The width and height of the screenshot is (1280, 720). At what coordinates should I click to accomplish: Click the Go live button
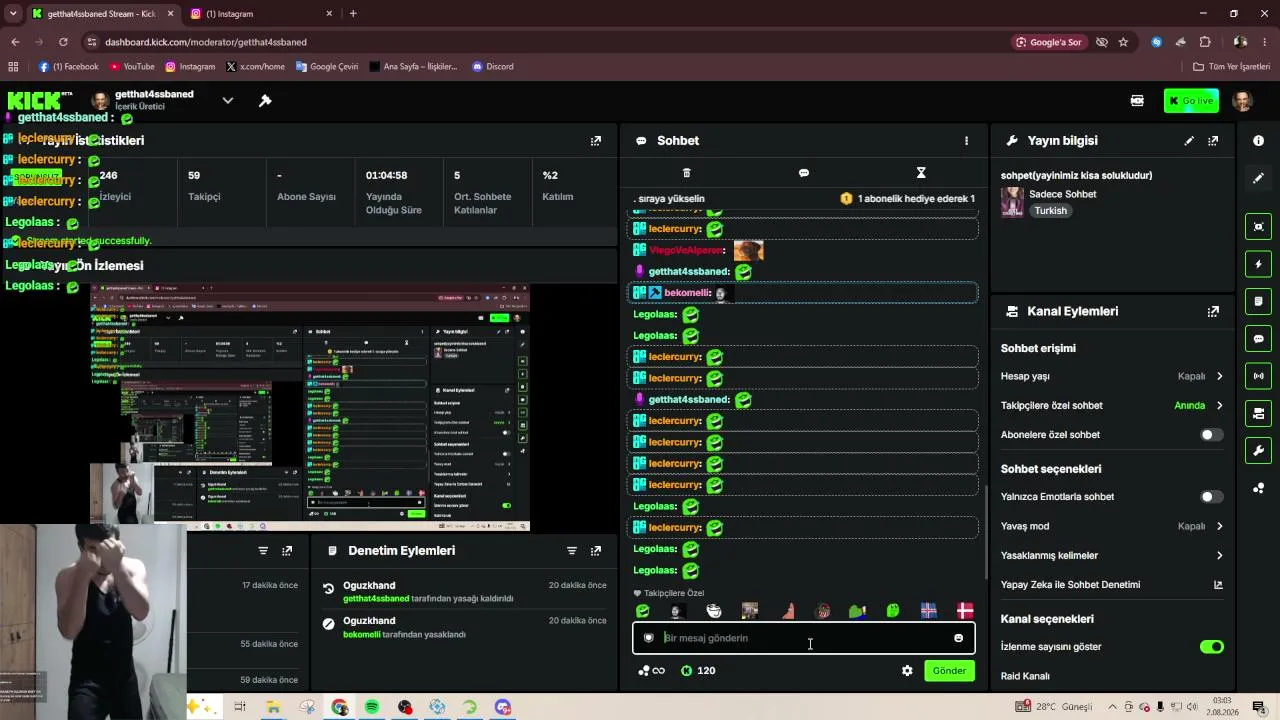point(1191,101)
